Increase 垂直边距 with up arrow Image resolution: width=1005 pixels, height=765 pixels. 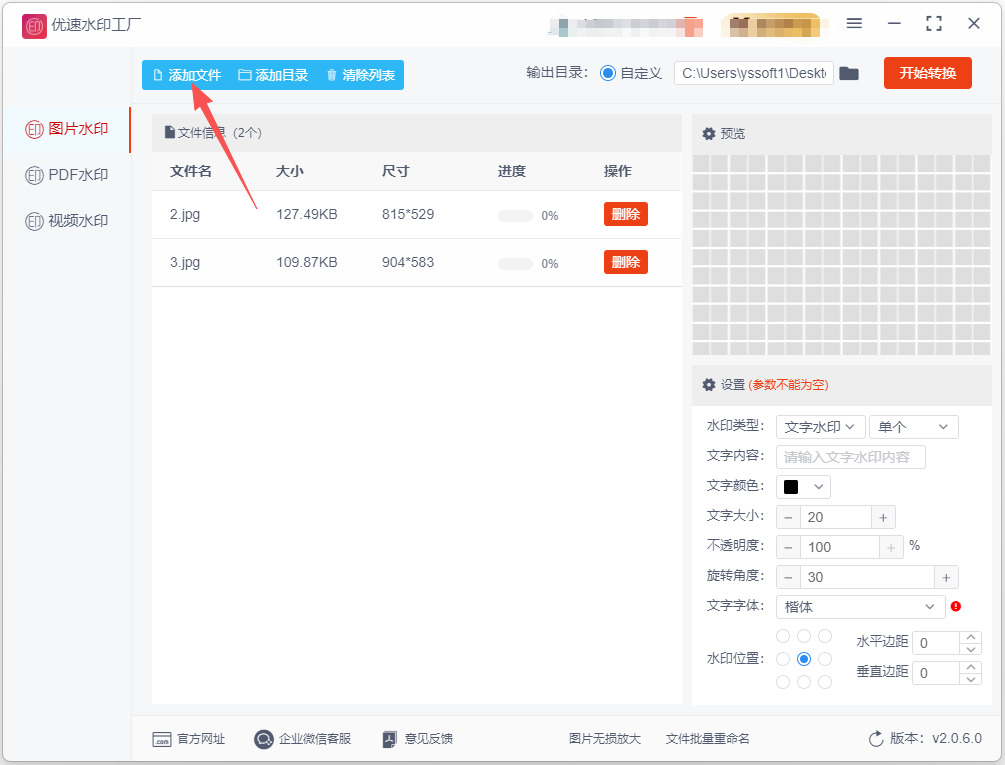970,667
